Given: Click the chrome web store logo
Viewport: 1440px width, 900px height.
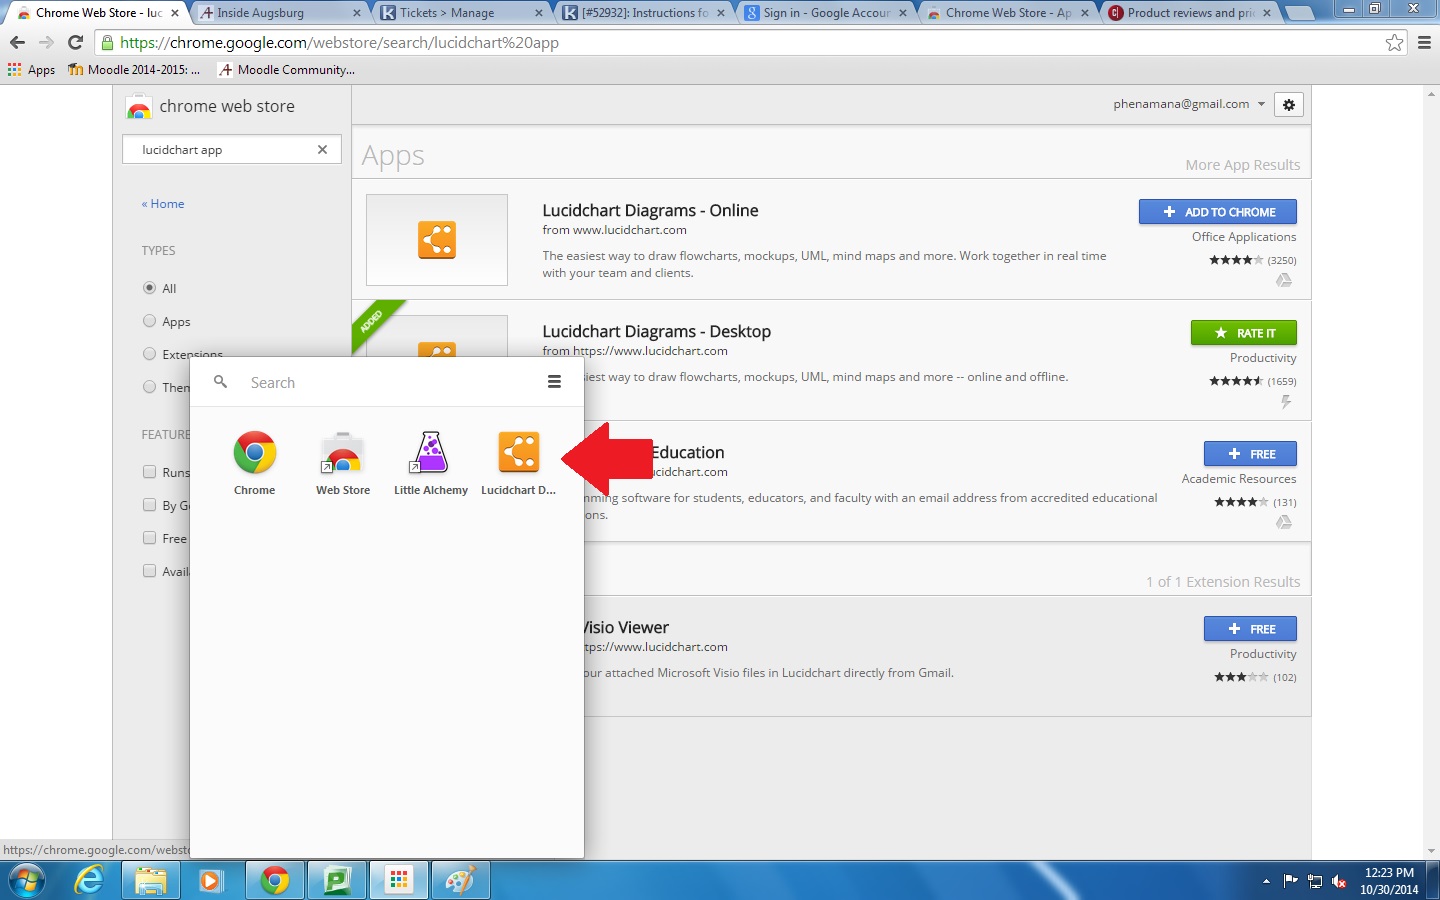Looking at the screenshot, I should click(210, 107).
